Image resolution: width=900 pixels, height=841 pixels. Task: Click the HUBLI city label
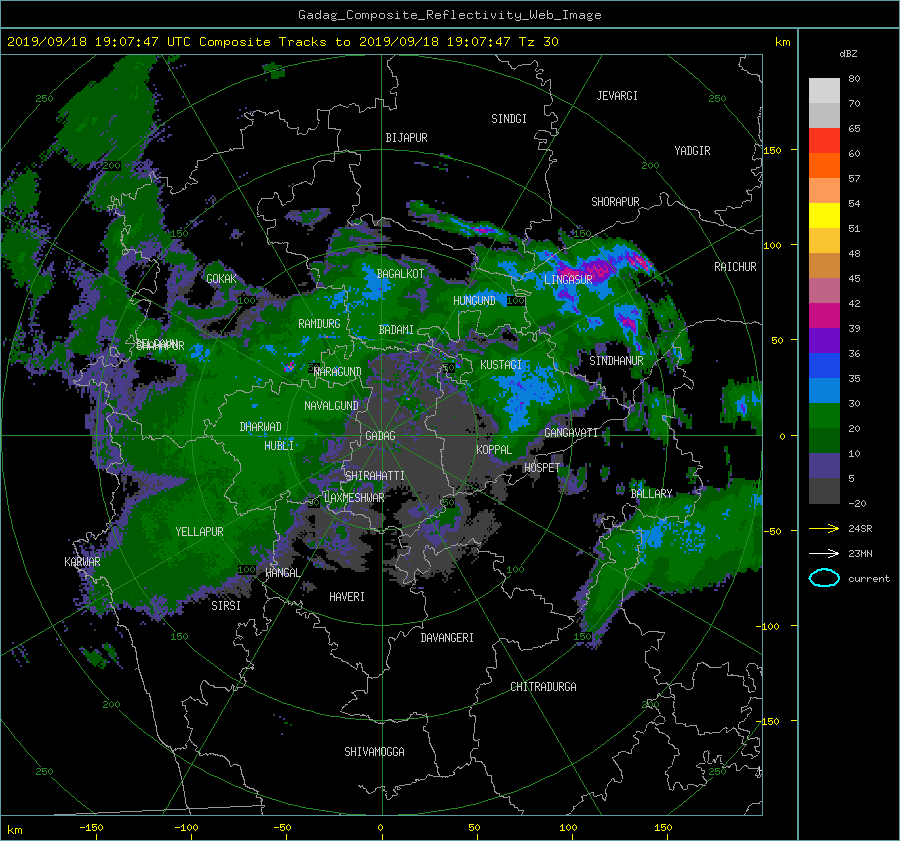(279, 446)
